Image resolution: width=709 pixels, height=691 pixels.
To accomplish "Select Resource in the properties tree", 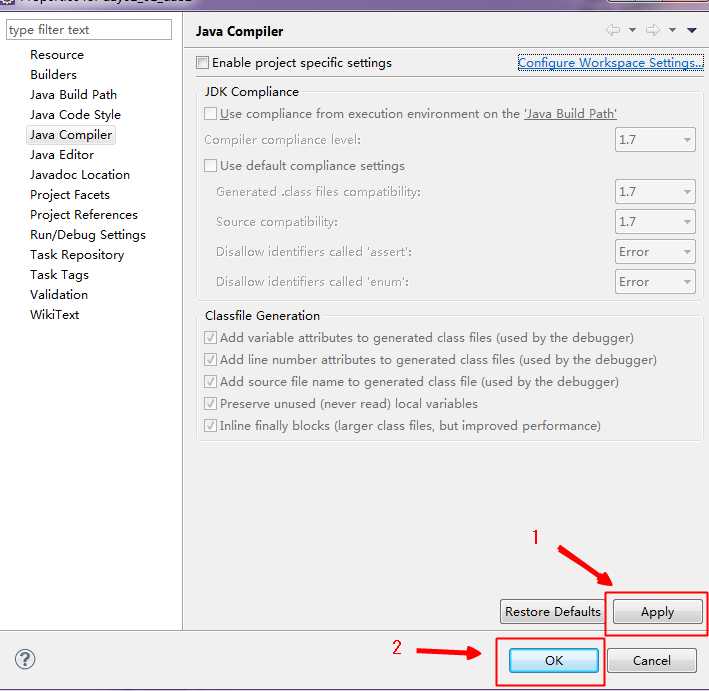I will (x=57, y=55).
